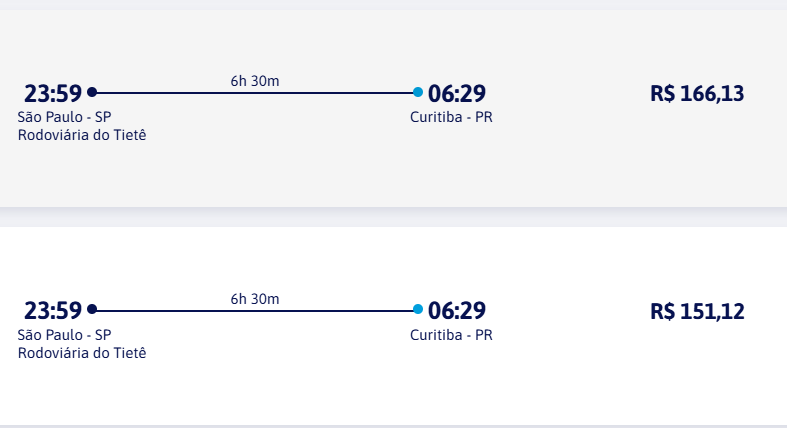The width and height of the screenshot is (787, 428).
Task: Click the 23:59 departure time on the R$ 151,12 trip
Action: click(x=53, y=311)
